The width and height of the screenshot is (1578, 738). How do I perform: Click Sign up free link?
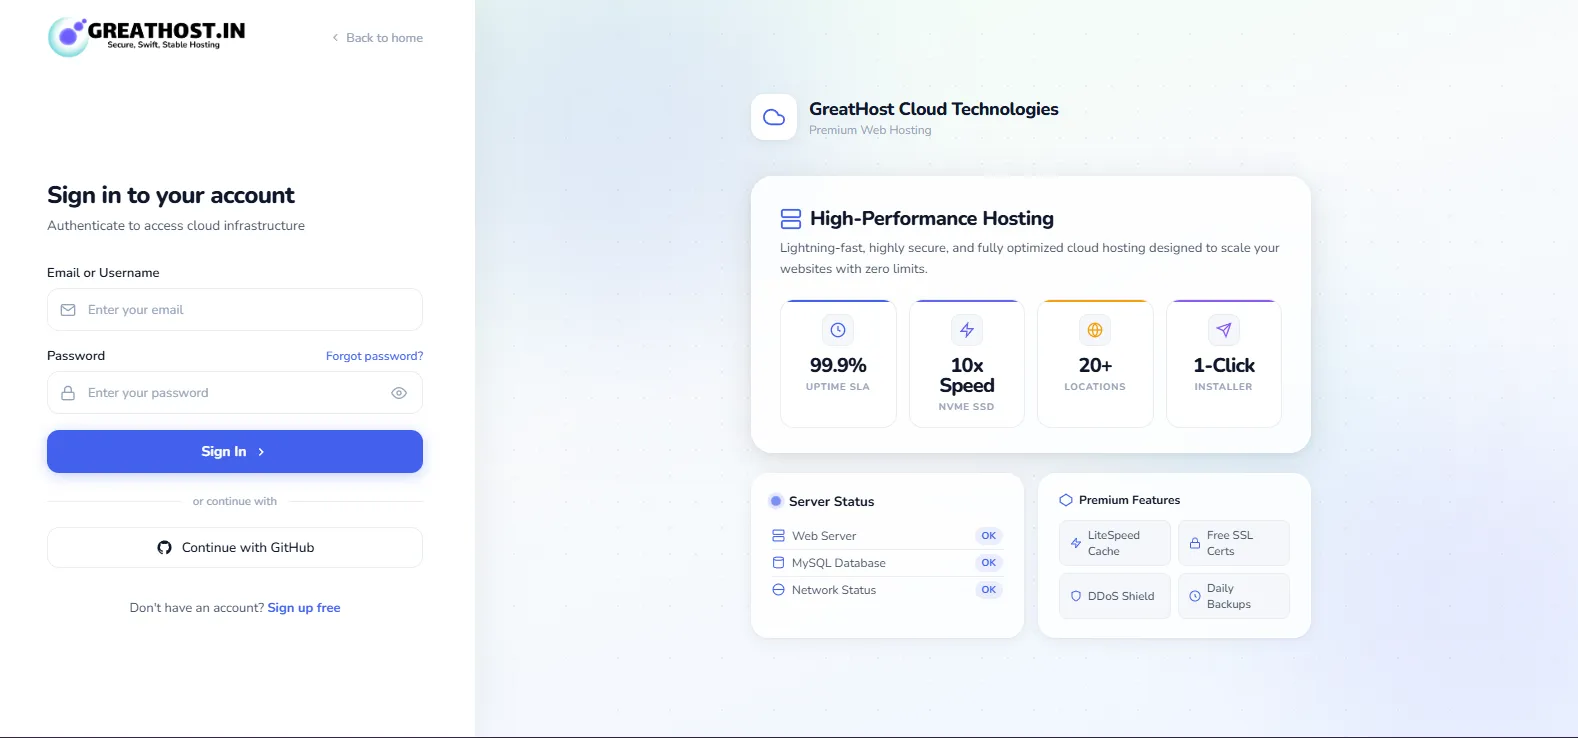[304, 608]
